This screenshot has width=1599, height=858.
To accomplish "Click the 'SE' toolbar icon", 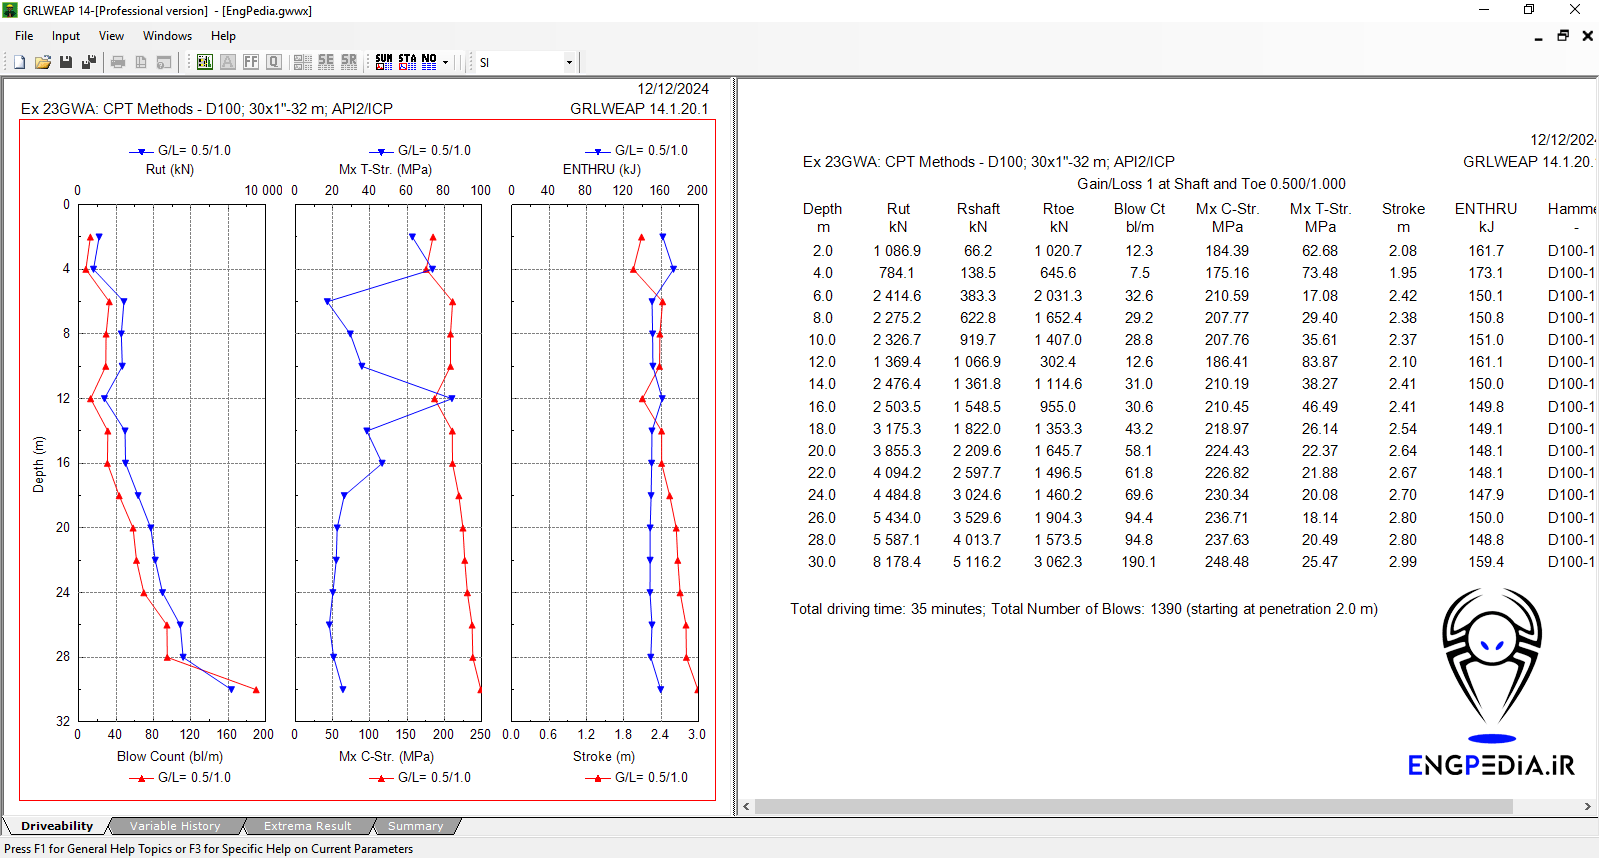I will click(326, 62).
